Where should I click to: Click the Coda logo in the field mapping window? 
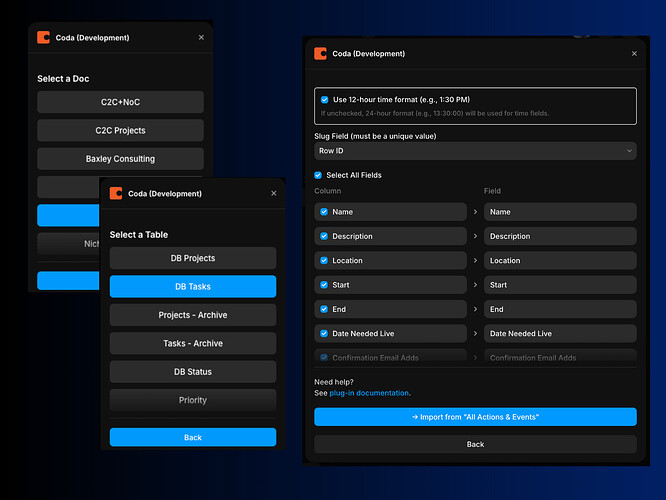point(320,54)
